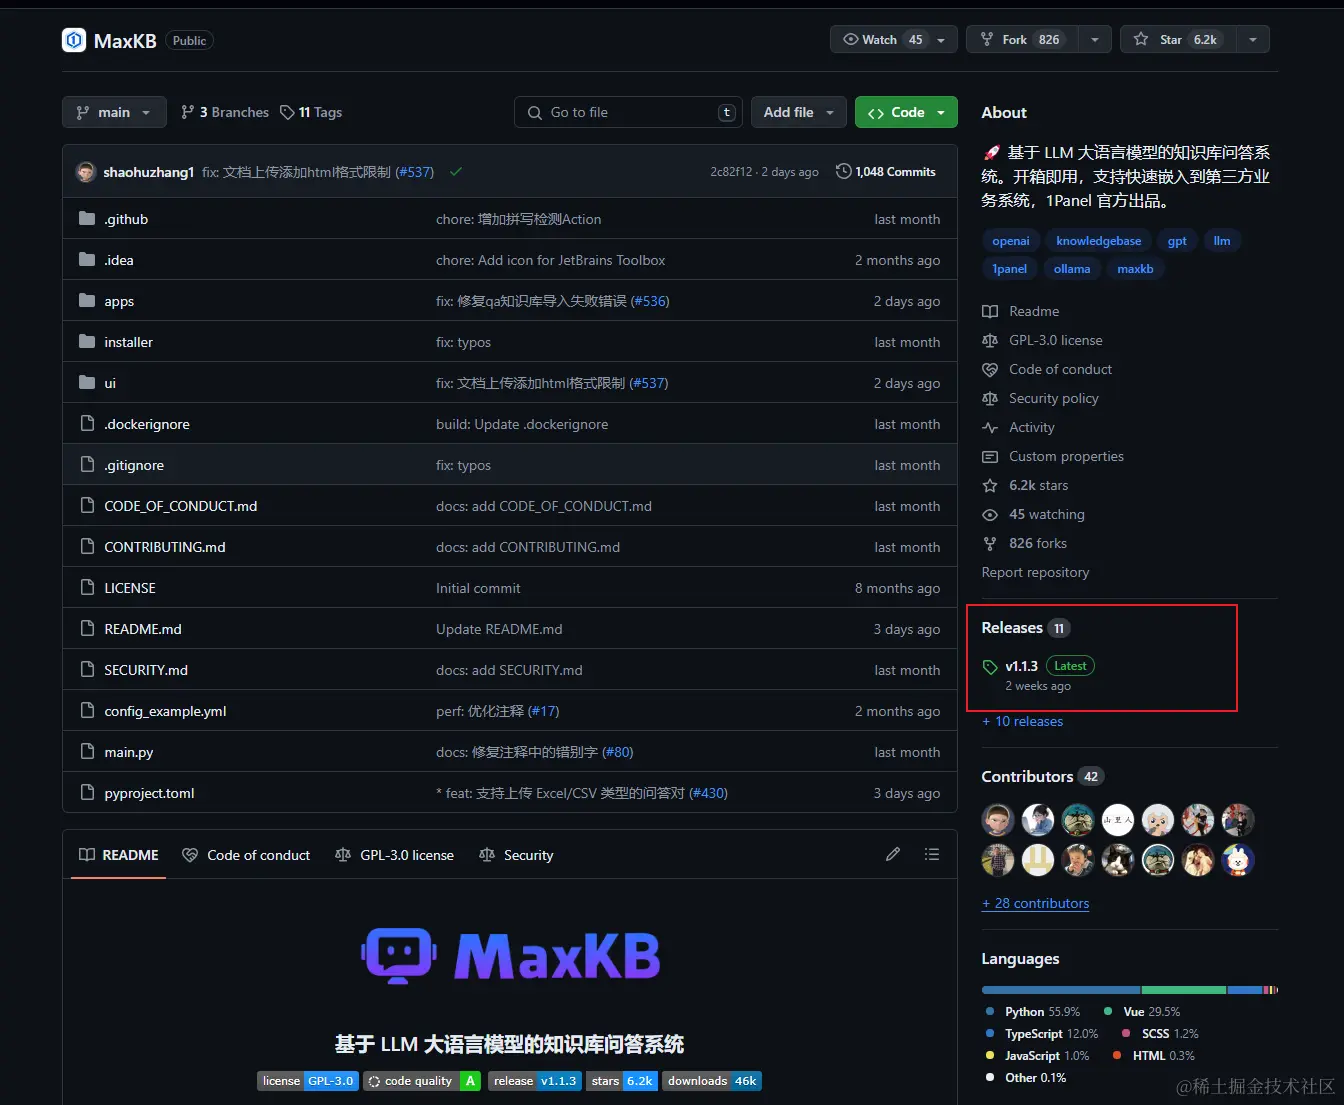Click the ollama topic tag
The height and width of the screenshot is (1105, 1344).
tap(1072, 269)
